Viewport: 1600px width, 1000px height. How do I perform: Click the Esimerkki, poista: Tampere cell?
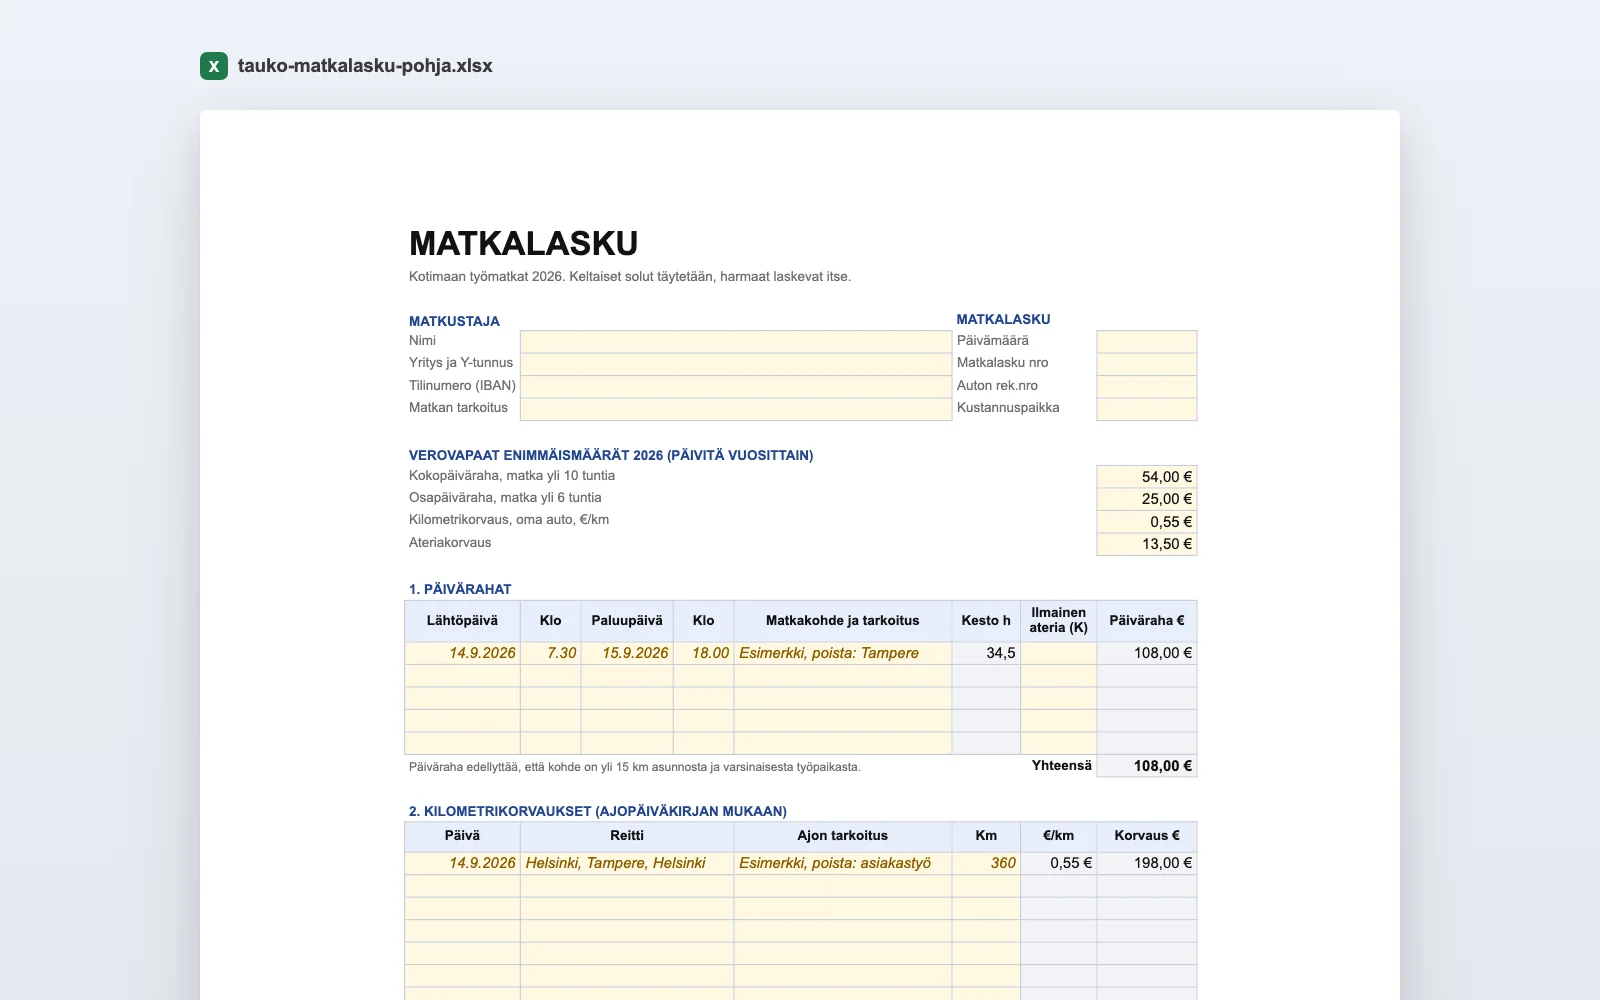point(842,653)
